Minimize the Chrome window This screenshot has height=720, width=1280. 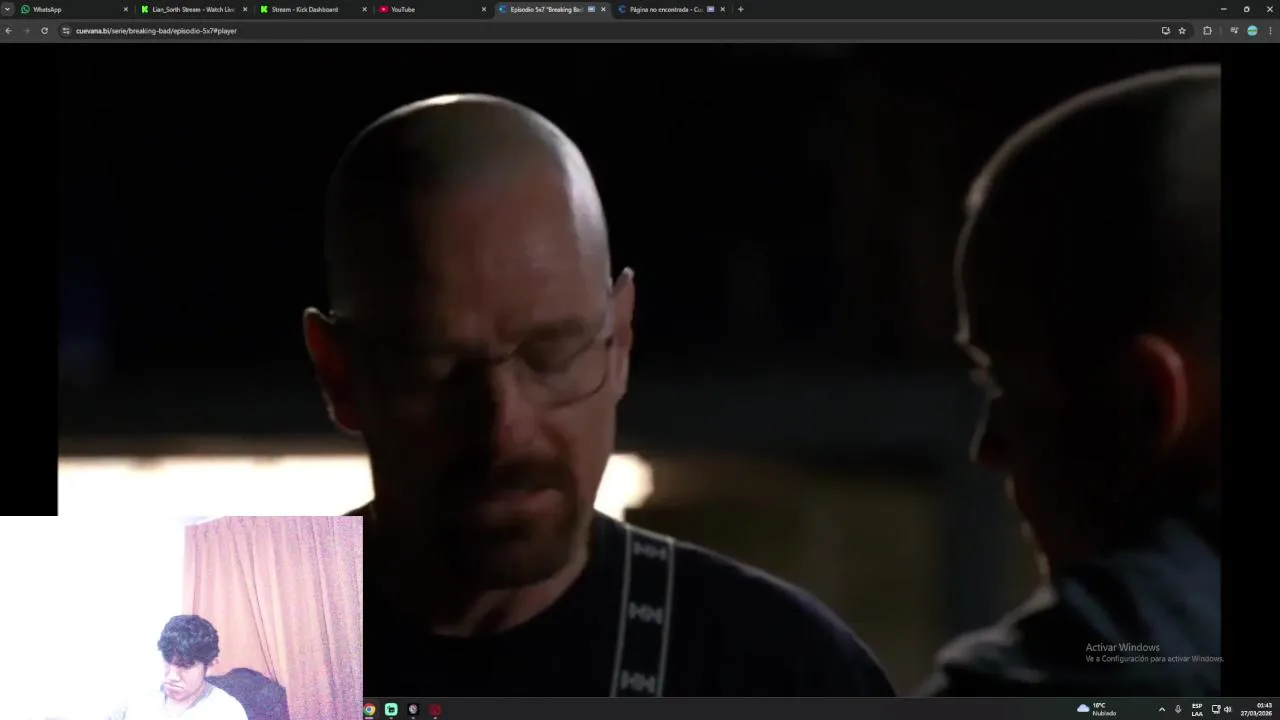click(1223, 9)
